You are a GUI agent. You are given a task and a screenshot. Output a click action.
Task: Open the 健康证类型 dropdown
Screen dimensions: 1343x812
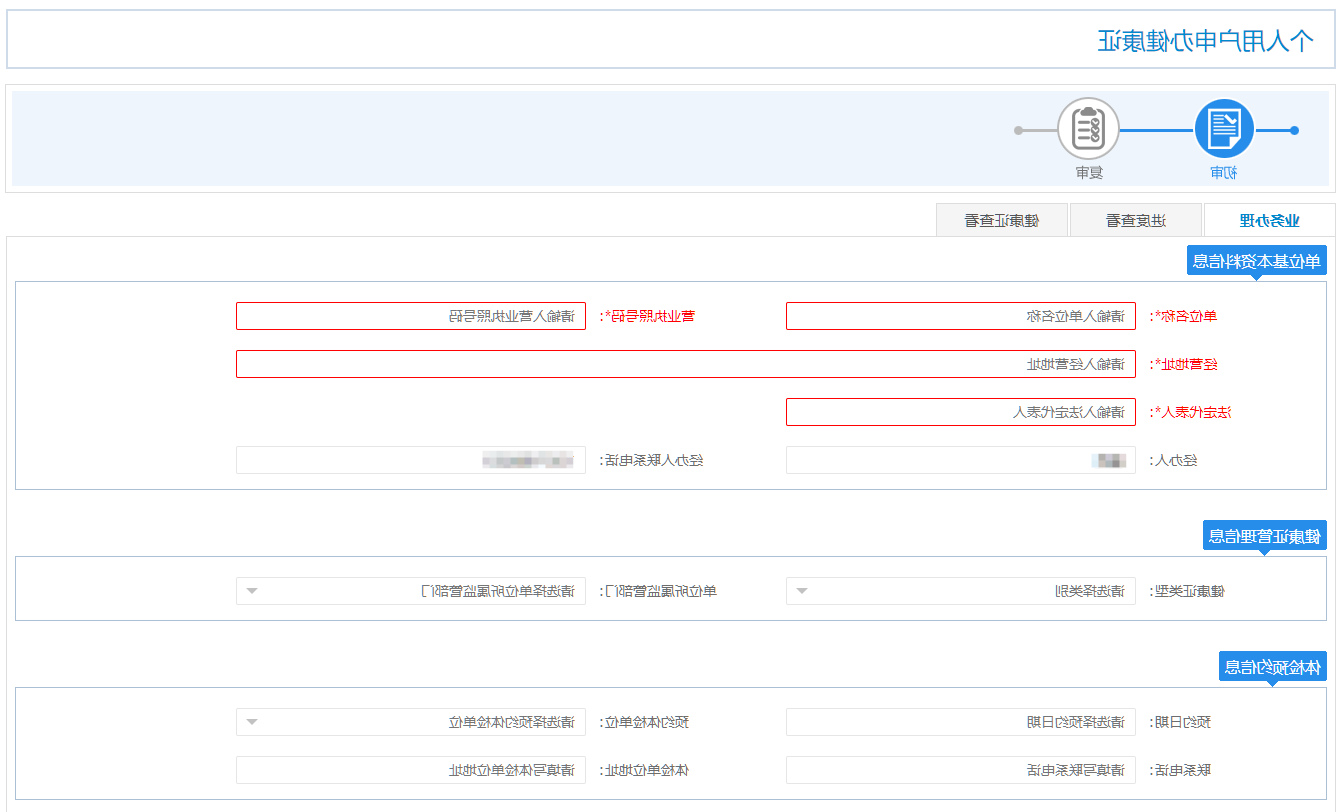coord(961,591)
